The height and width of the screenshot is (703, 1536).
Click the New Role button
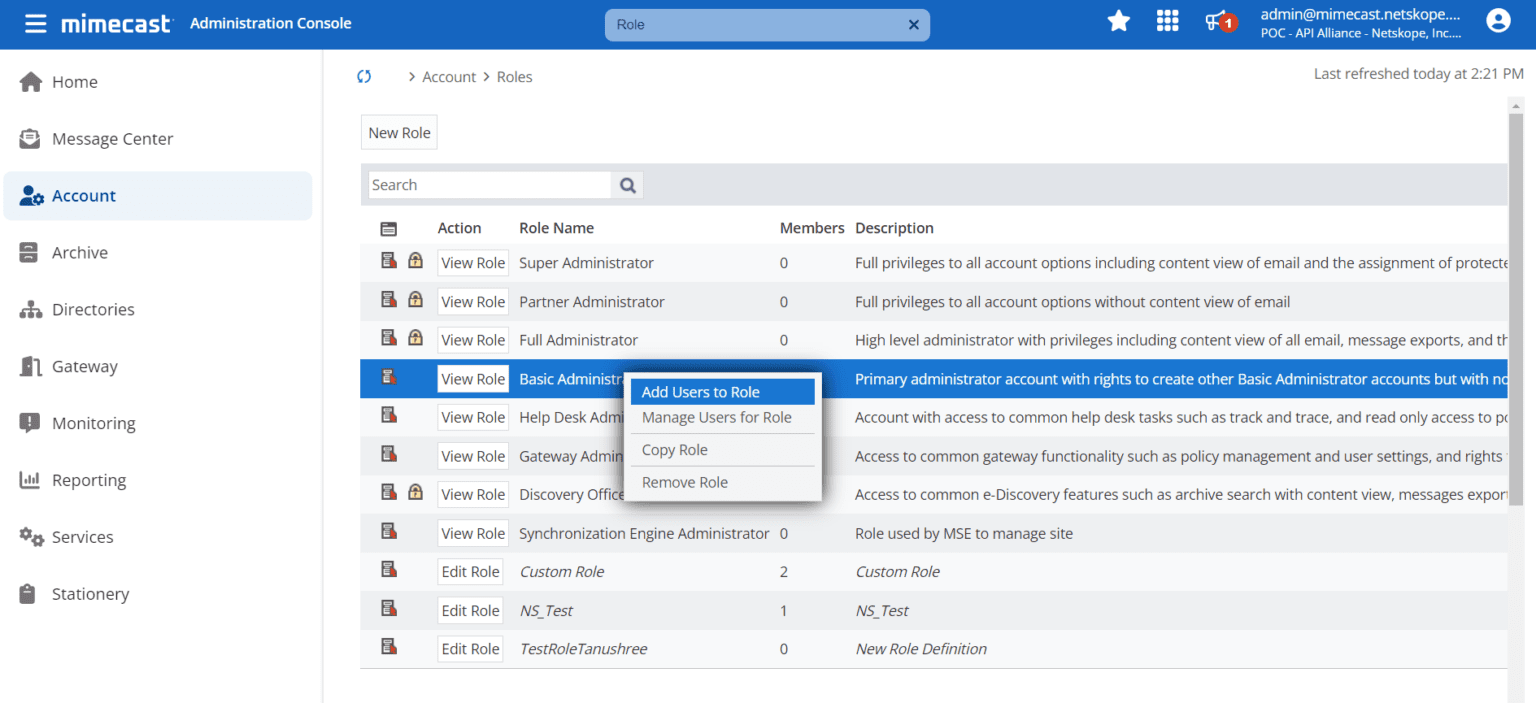(398, 131)
